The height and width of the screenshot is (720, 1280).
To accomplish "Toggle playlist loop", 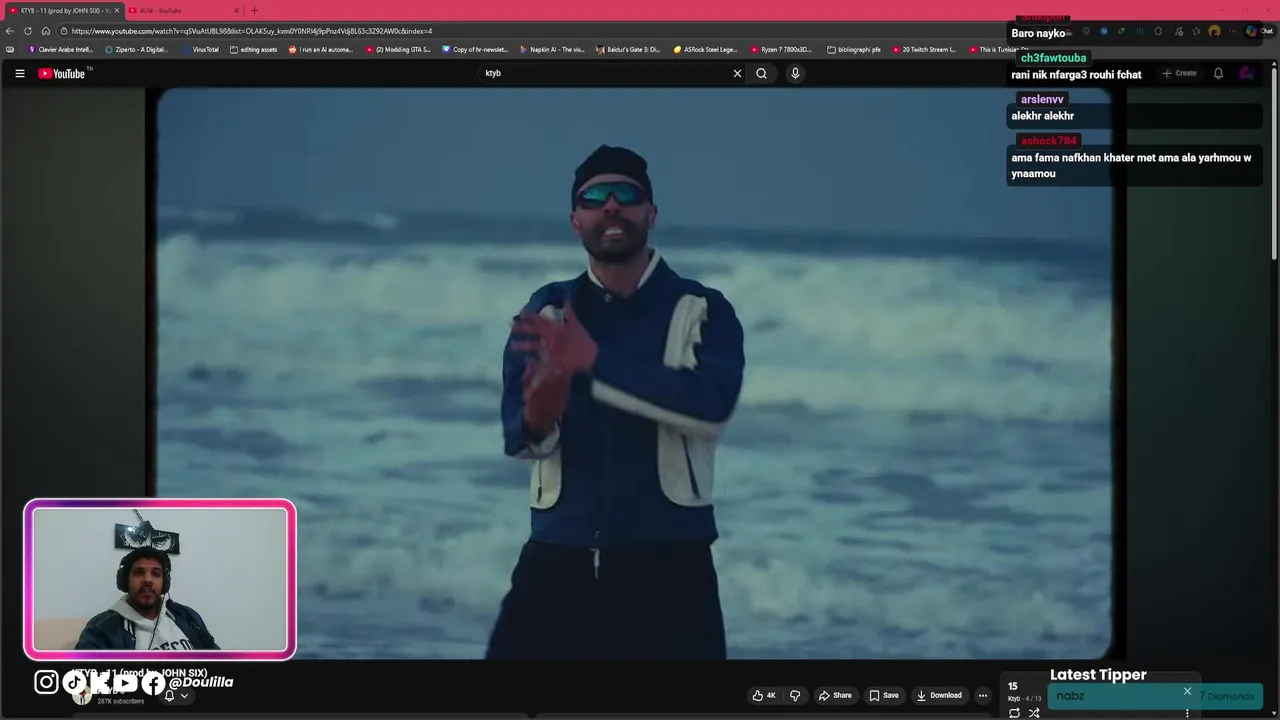I will 1014,713.
